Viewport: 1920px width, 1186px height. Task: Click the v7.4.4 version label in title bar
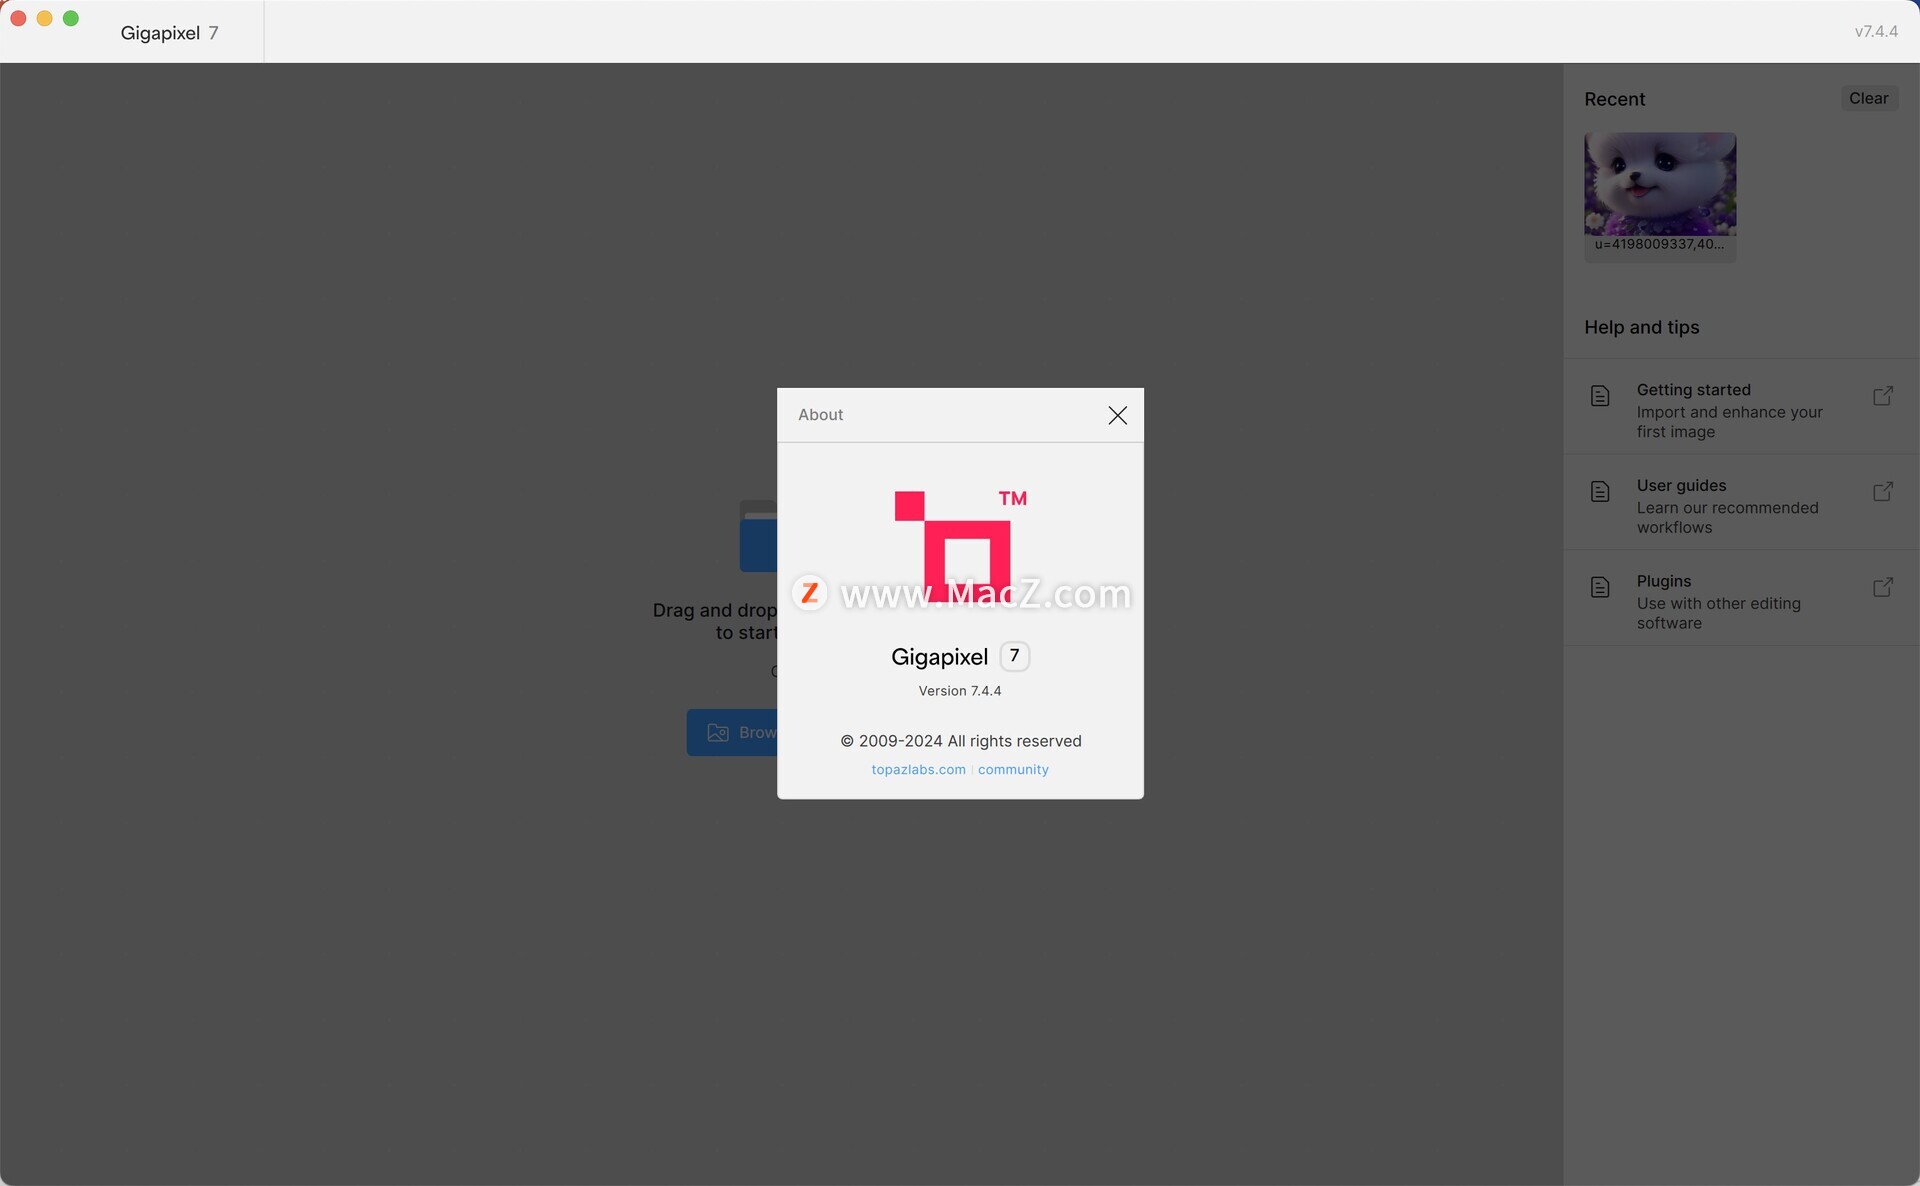[x=1876, y=31]
